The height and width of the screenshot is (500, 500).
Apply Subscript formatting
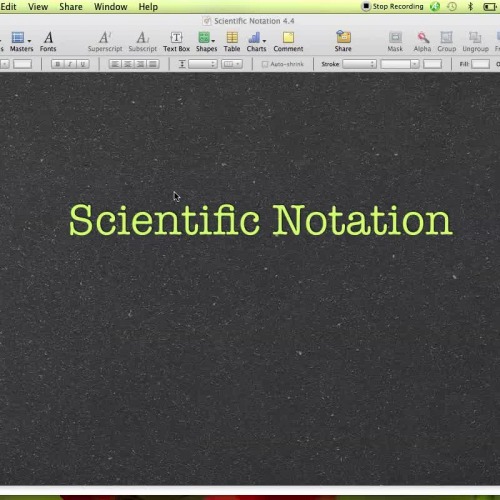pos(143,41)
